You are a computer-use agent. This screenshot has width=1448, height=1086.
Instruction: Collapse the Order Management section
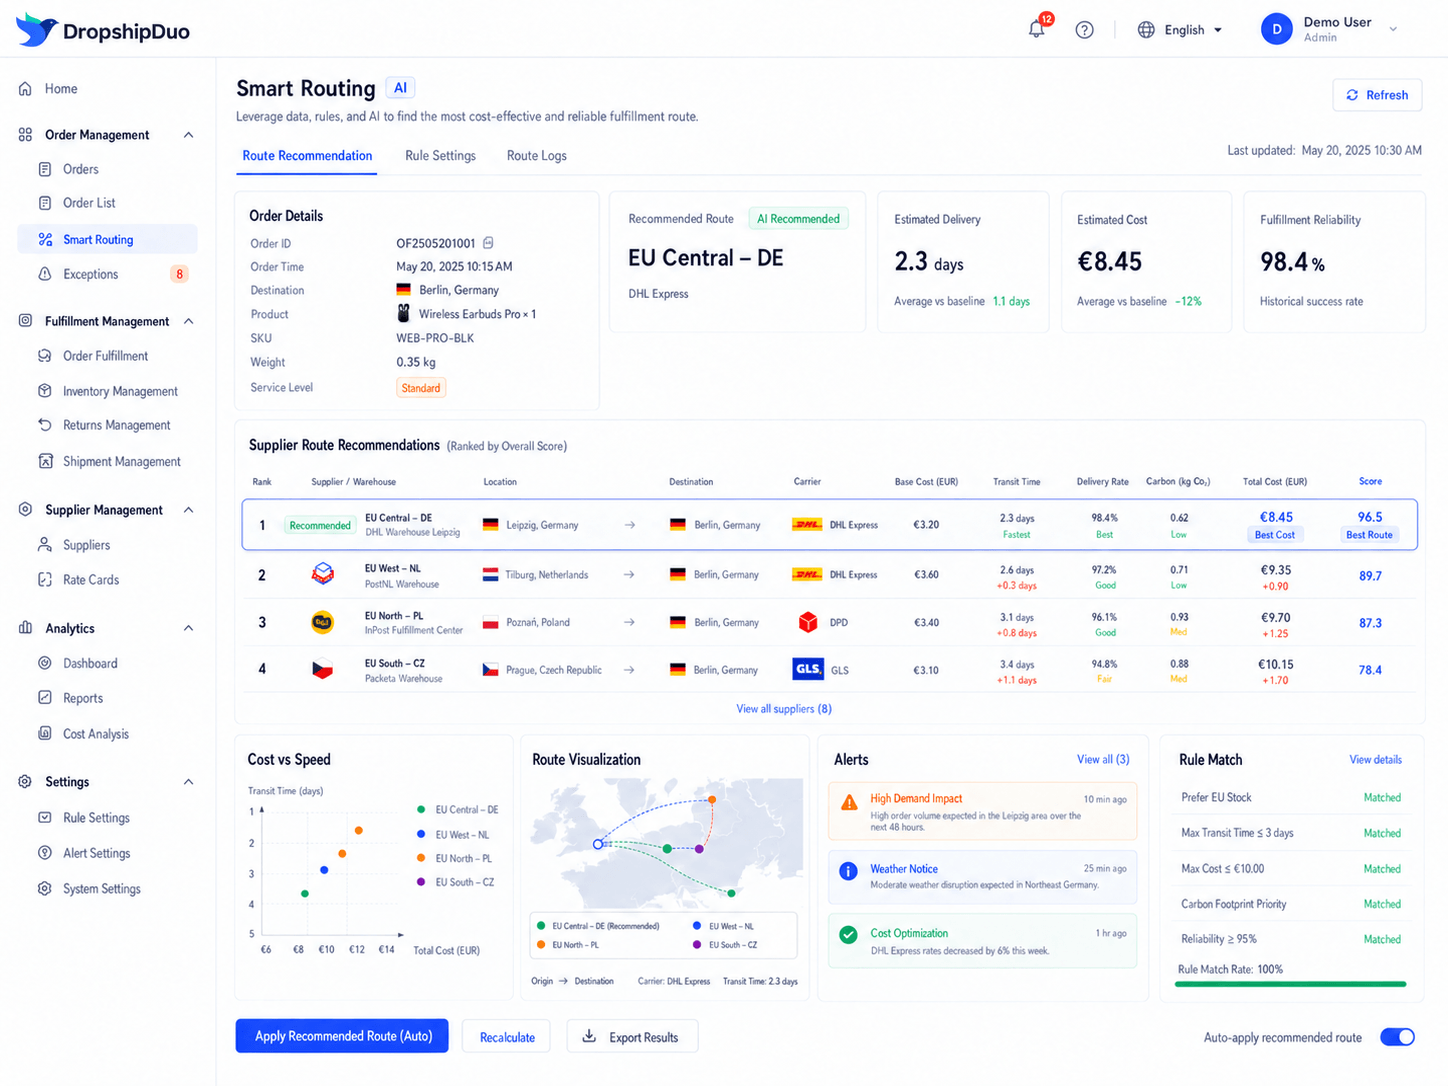188,135
